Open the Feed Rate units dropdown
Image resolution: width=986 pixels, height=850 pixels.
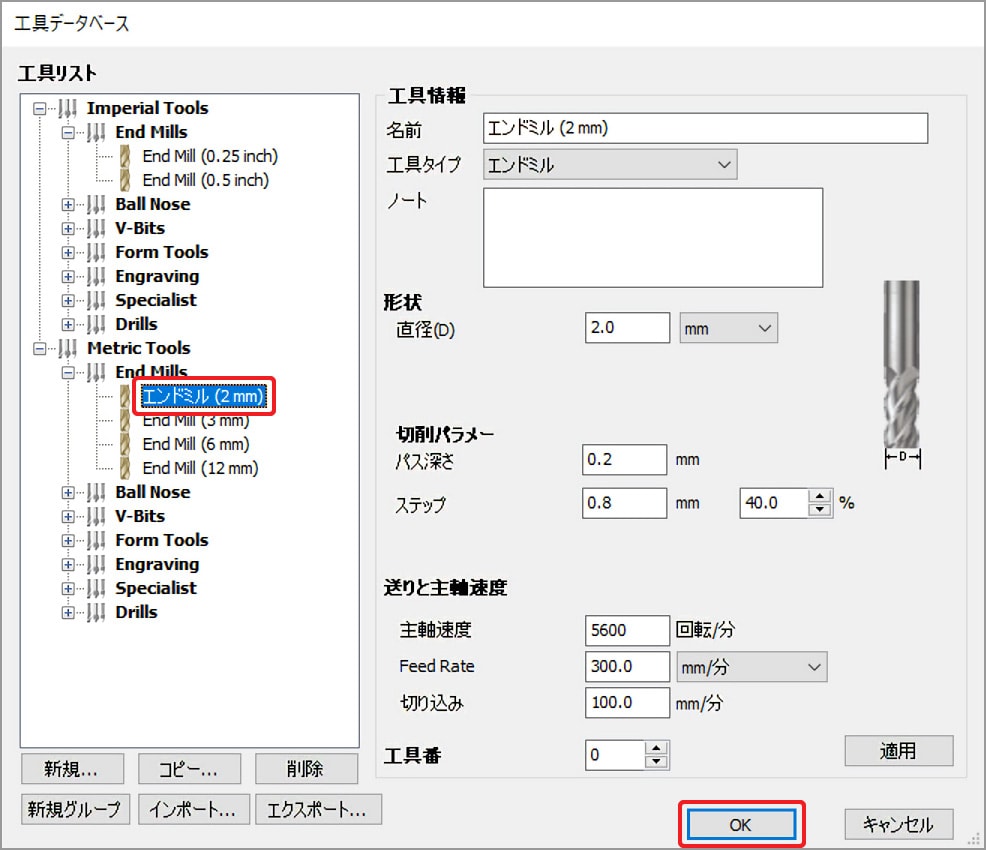tap(750, 667)
